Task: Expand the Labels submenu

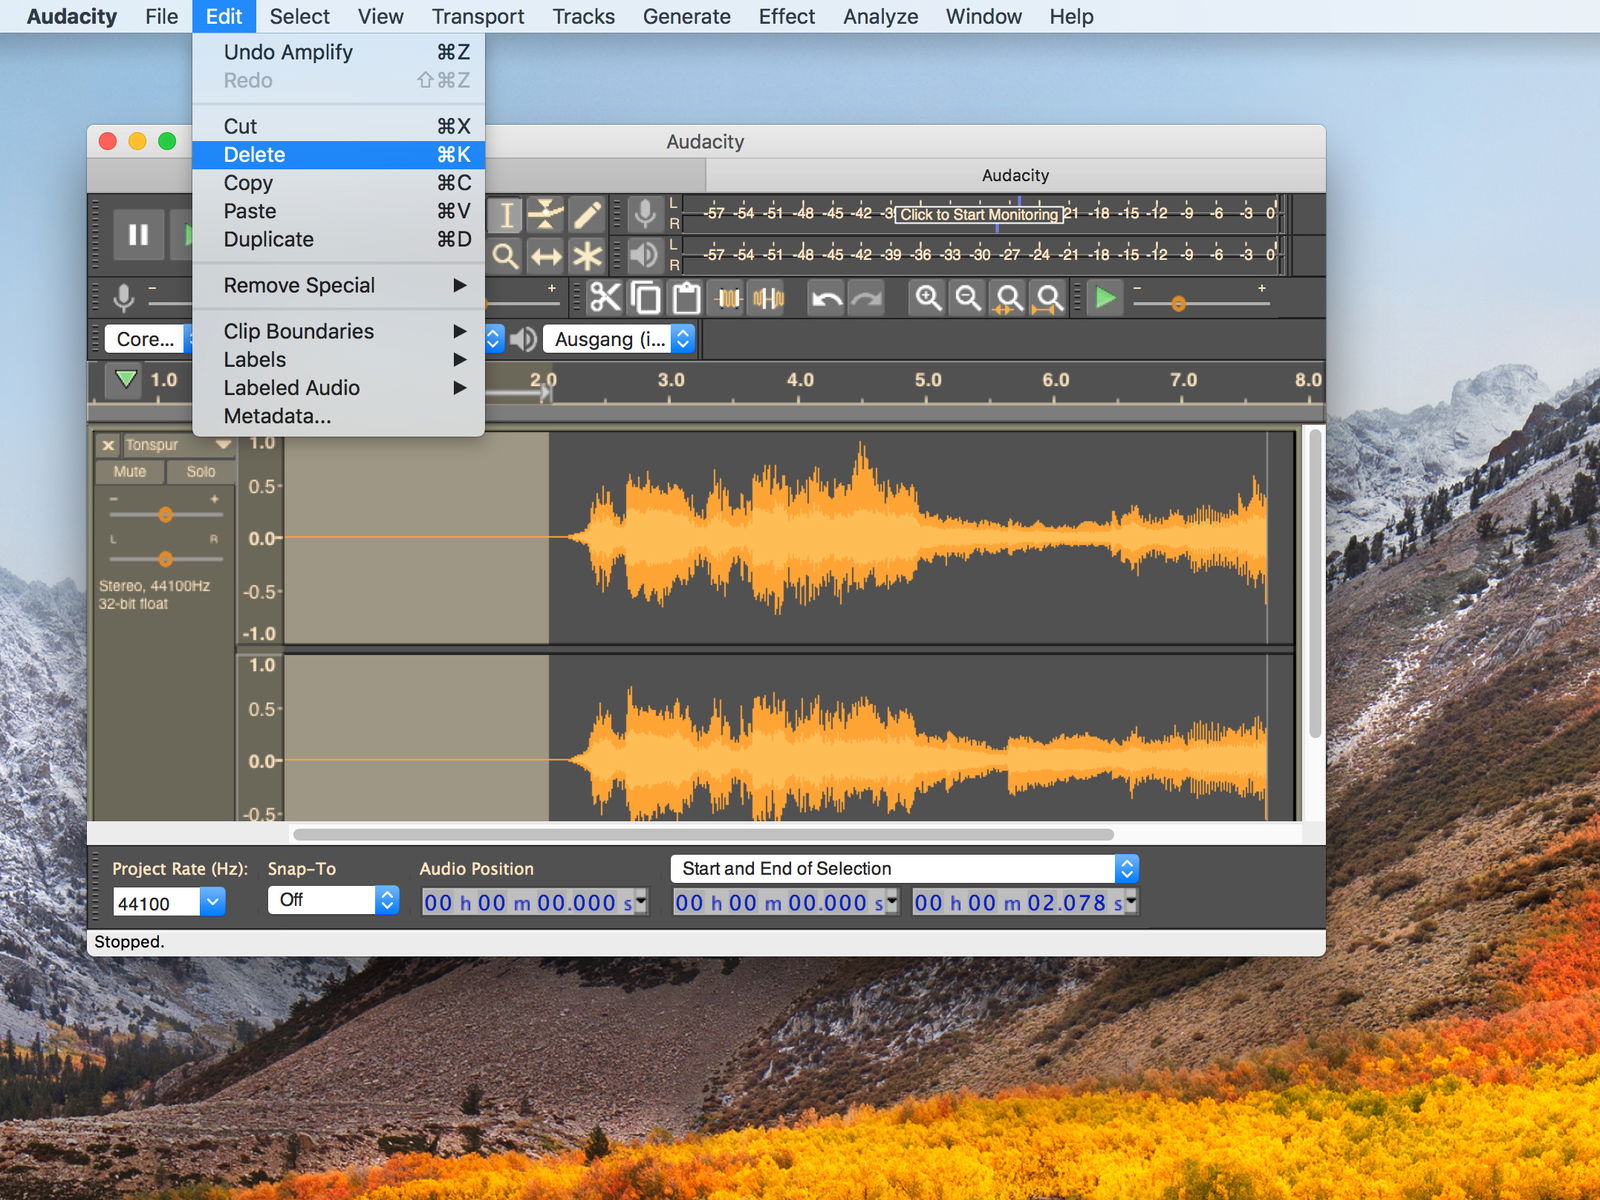Action: (x=339, y=359)
